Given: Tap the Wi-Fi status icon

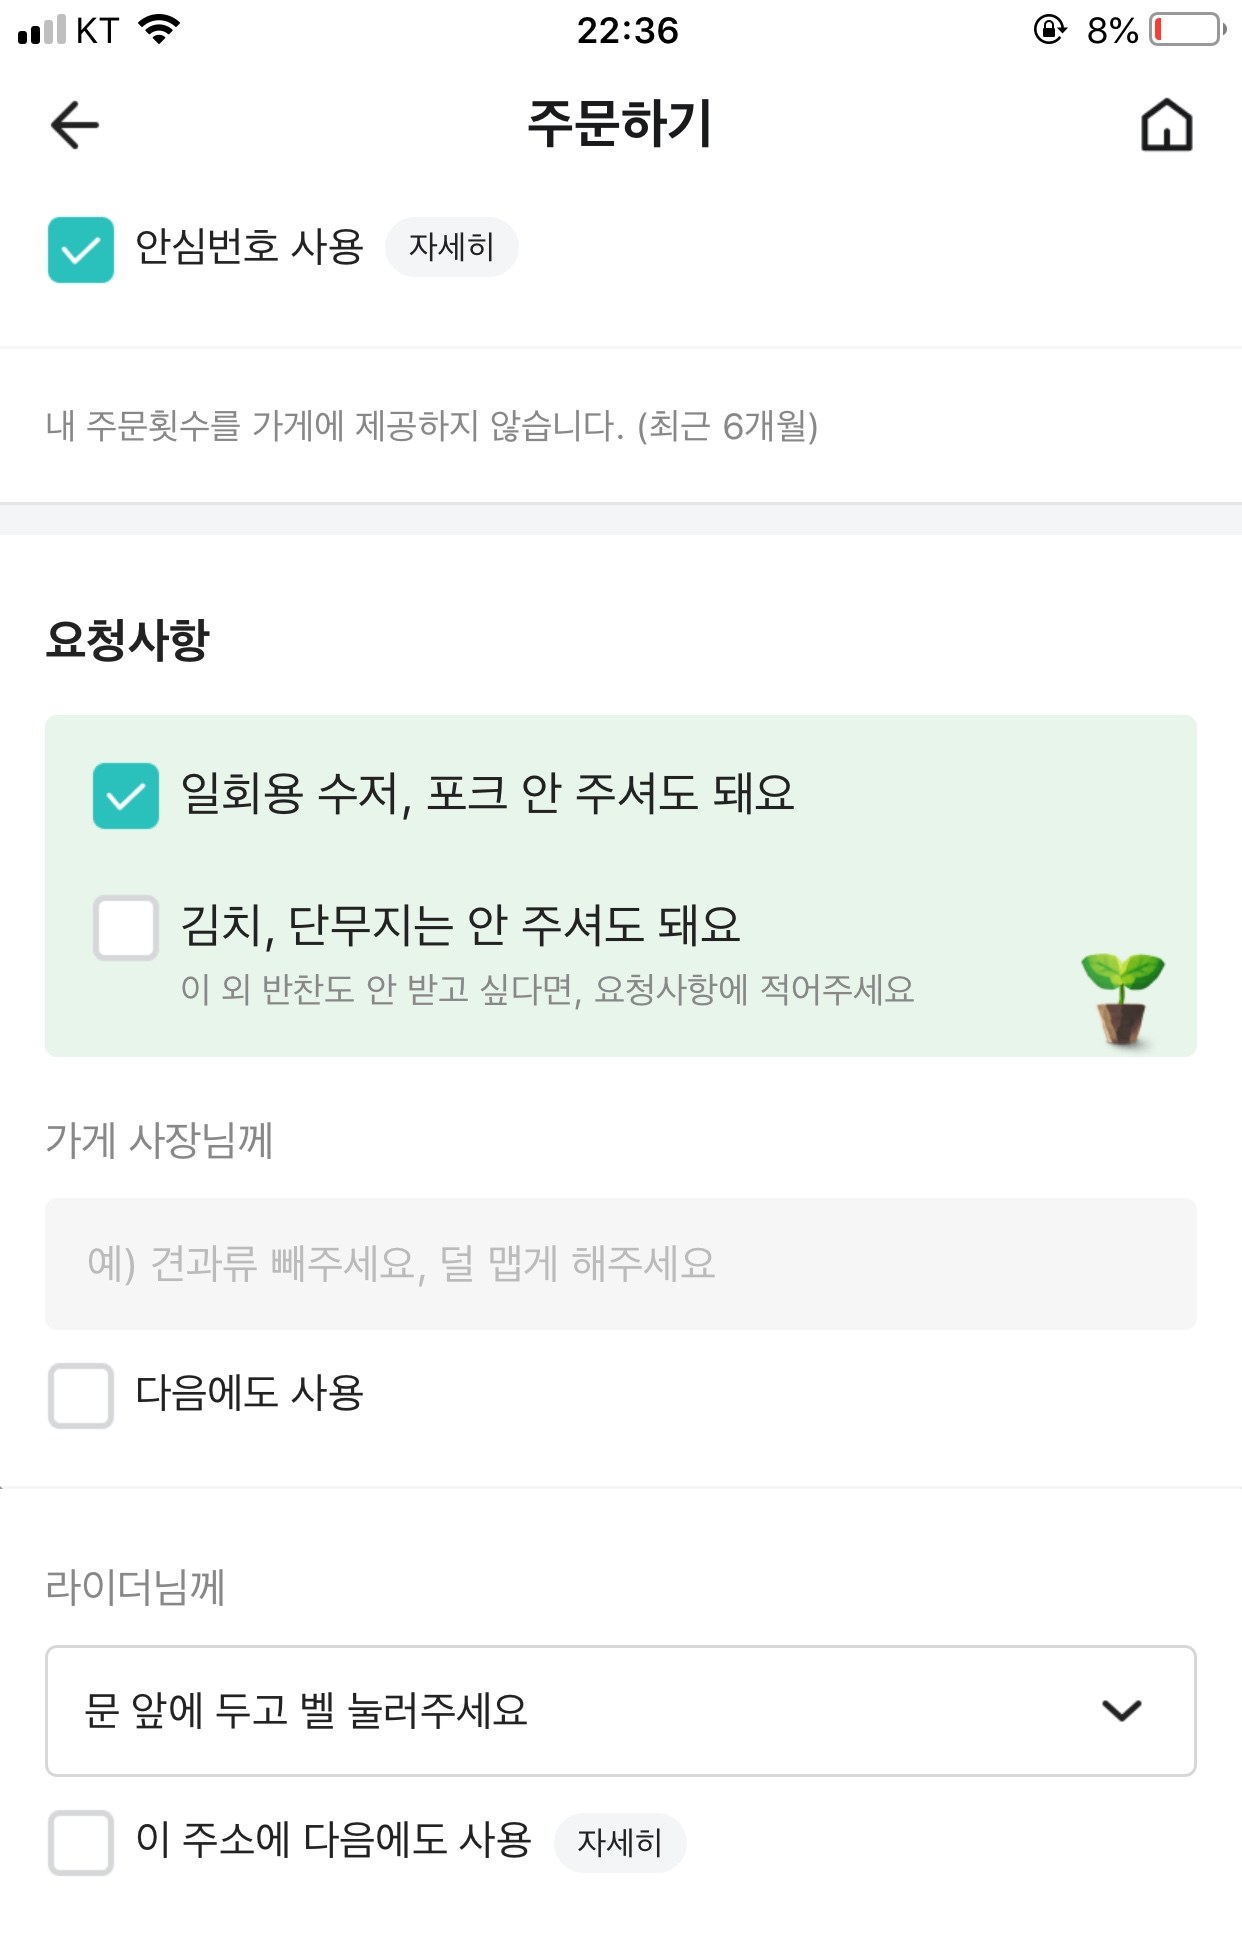Looking at the screenshot, I should [x=160, y=30].
